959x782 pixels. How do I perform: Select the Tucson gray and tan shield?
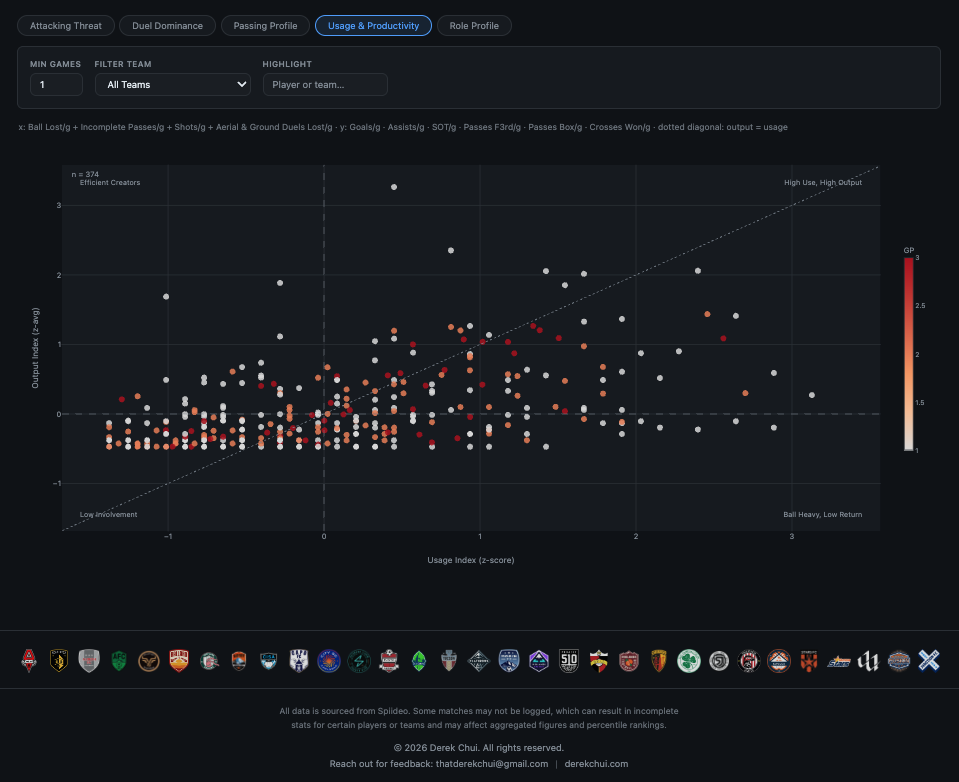[448, 660]
